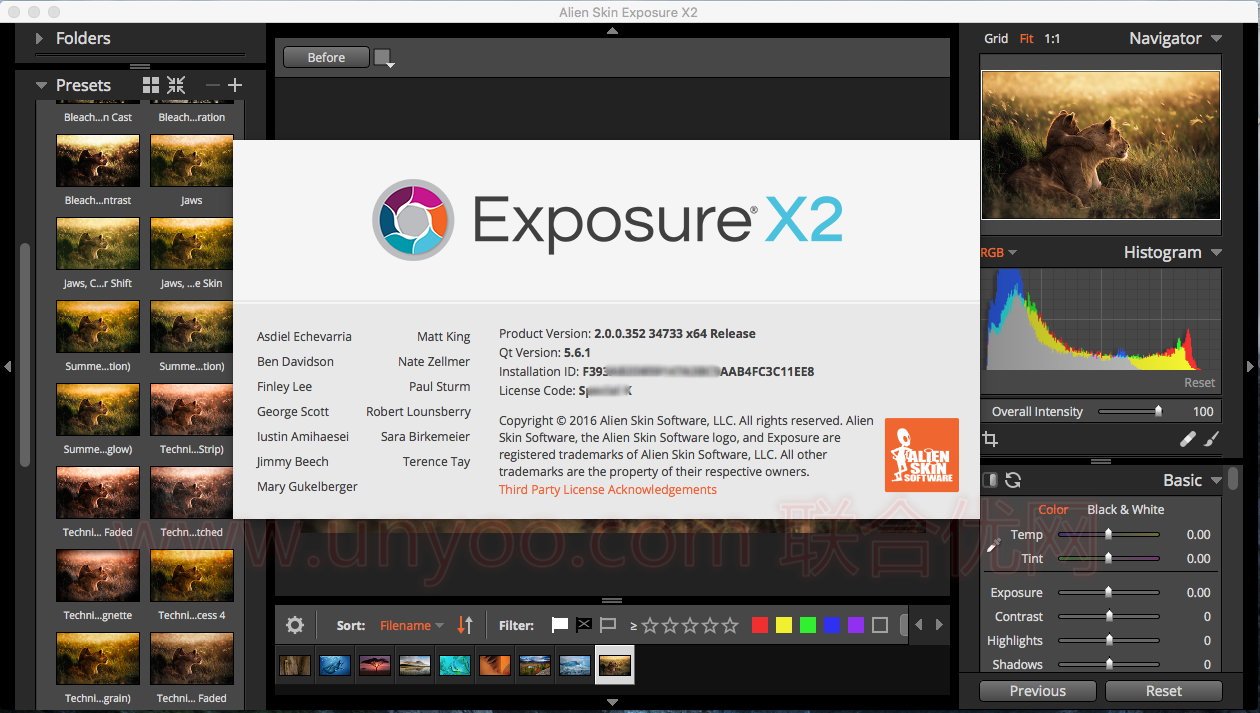Click the Reset button at the bottom right
Screen dimensions: 1260x713
point(1164,691)
